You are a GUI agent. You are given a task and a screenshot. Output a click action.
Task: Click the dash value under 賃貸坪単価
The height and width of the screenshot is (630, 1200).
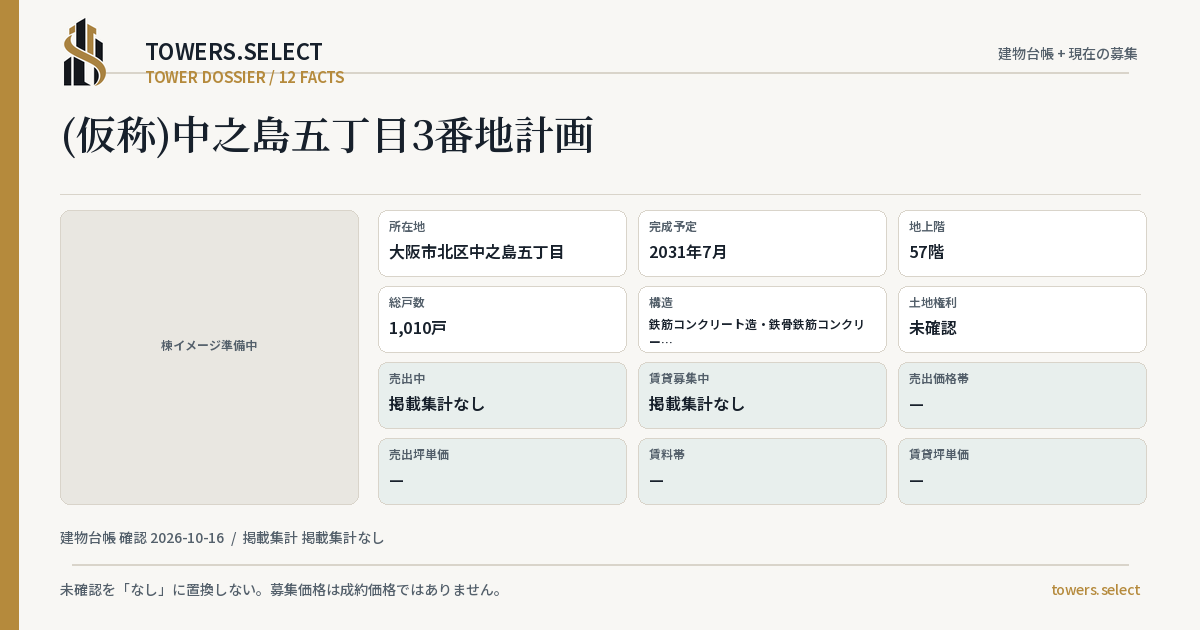coord(916,480)
